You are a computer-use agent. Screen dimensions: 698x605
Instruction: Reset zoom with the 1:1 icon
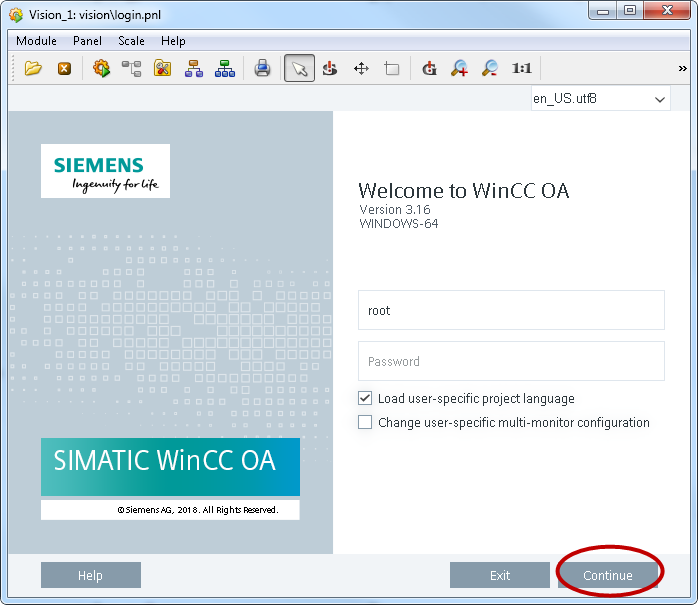pos(521,69)
